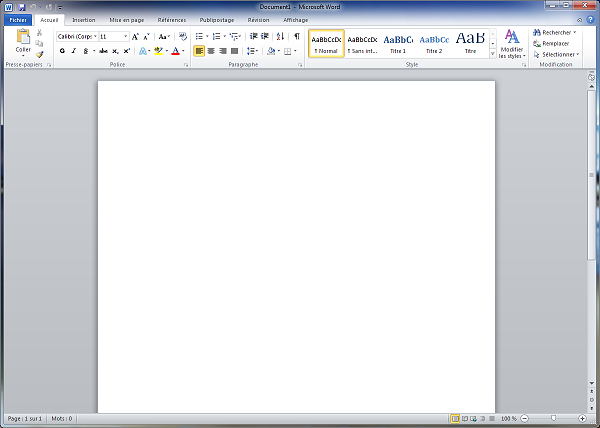
Task: Open the Insertion ribbon tab
Action: pyautogui.click(x=84, y=19)
